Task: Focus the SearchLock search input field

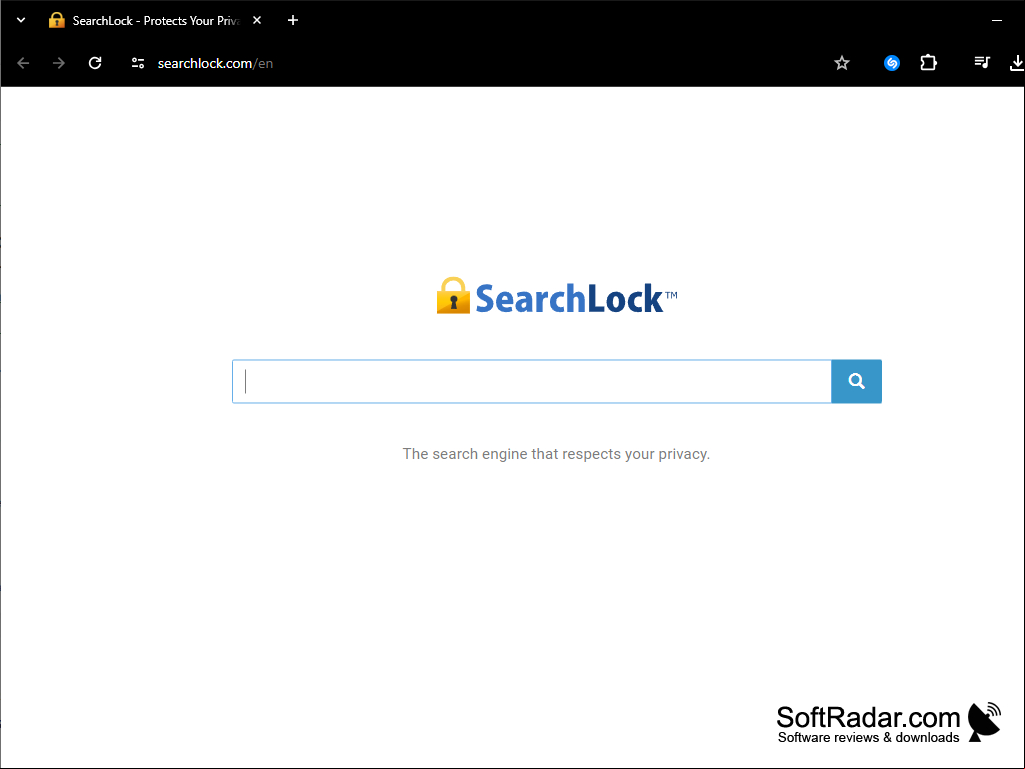Action: 531,381
